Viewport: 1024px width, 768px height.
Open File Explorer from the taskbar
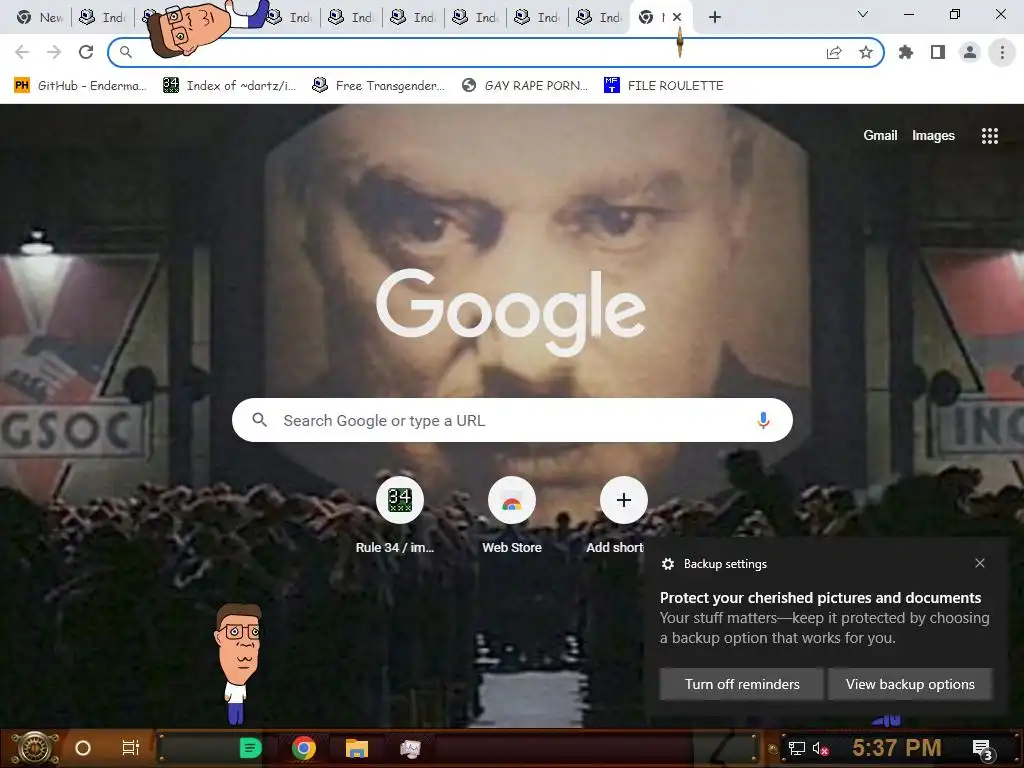[357, 748]
